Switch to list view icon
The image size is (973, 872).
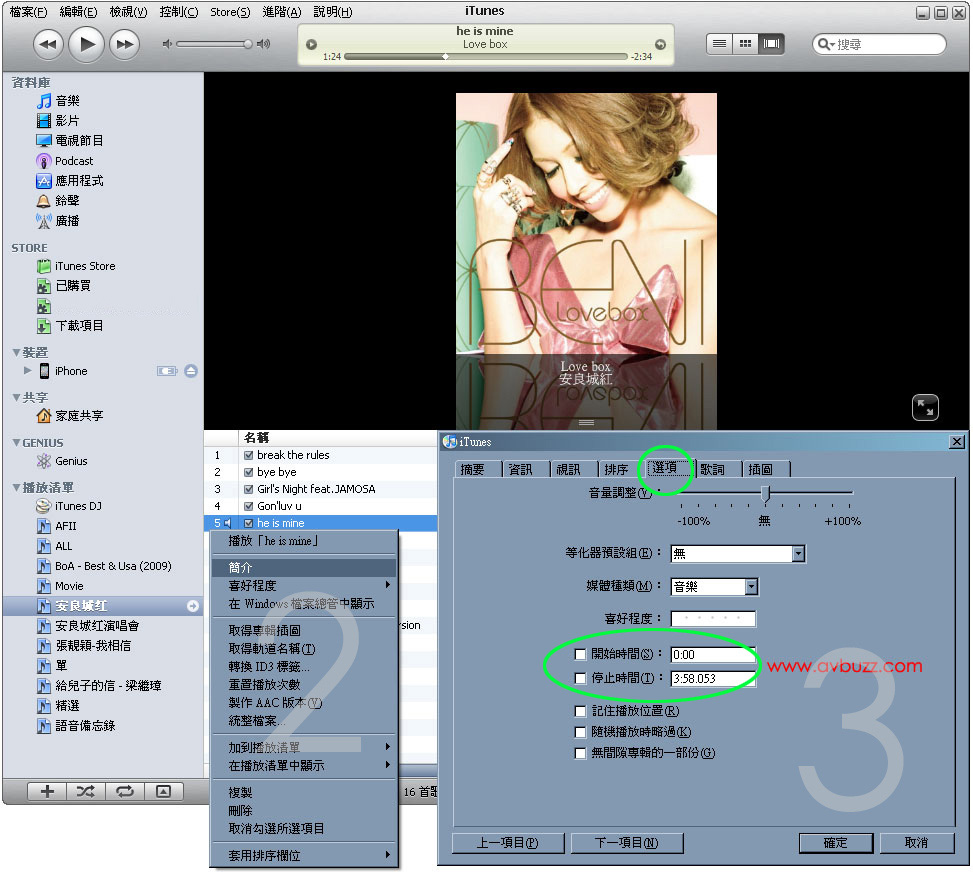[x=719, y=44]
